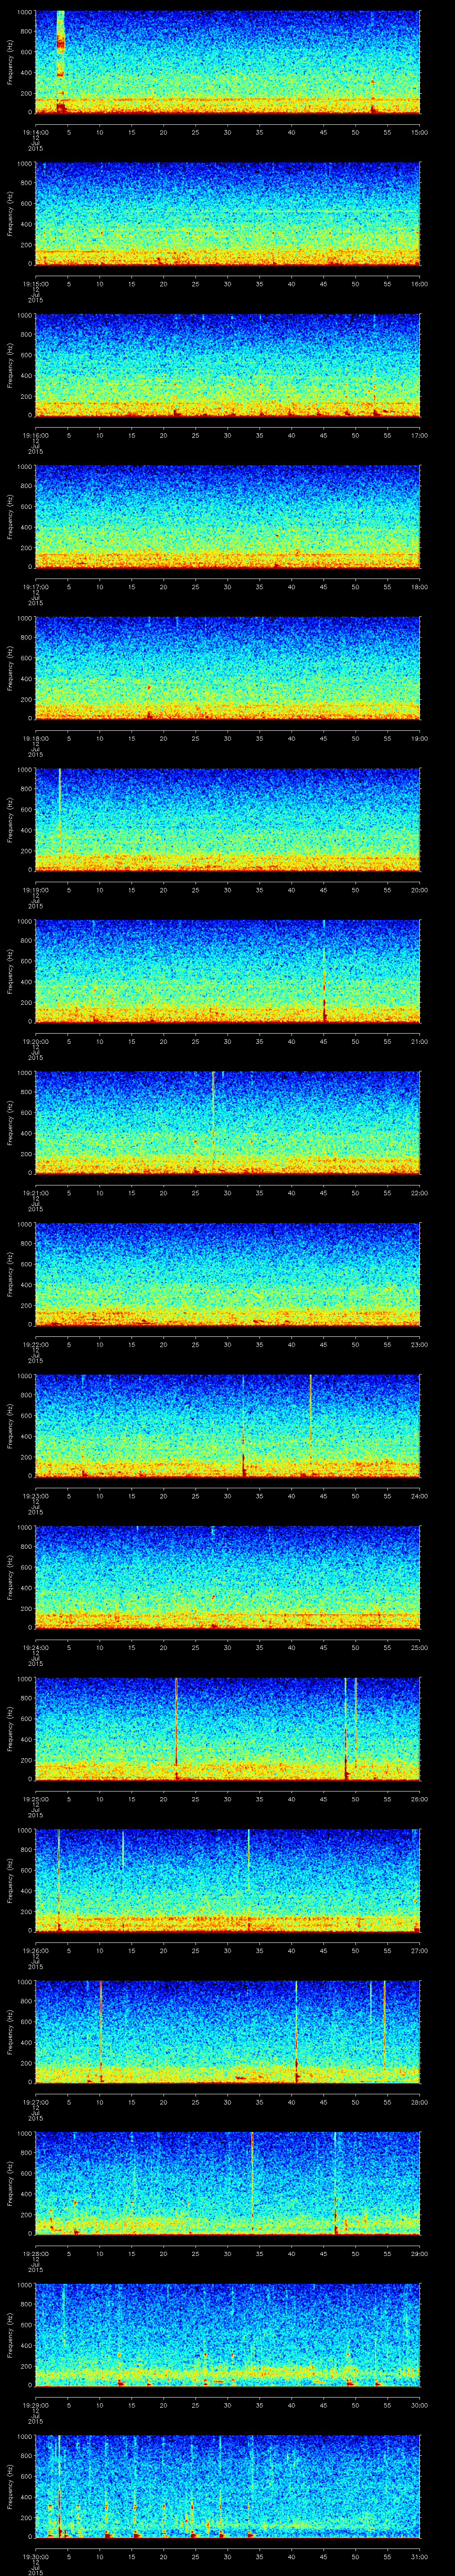The height and width of the screenshot is (2576, 455).
Task: Click the 19:24:00 start time label
Action: coord(36,1647)
